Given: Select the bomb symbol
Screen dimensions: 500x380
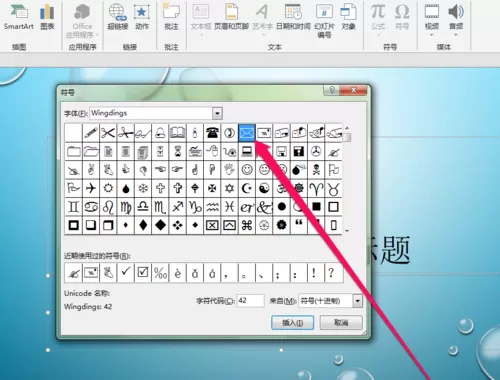Looking at the screenshot, I should 299,170.
